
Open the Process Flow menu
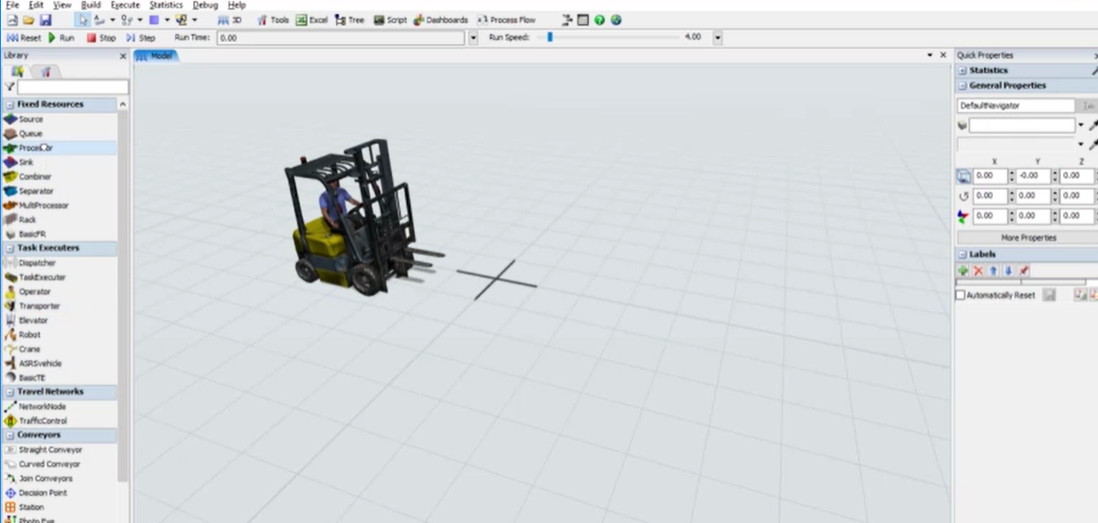(x=506, y=20)
